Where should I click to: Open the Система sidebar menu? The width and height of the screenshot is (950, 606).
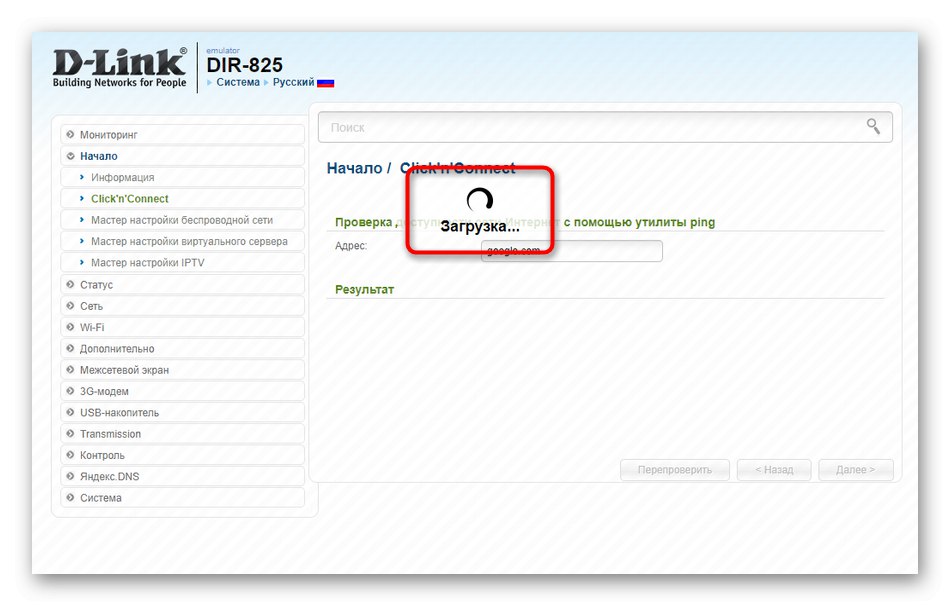point(182,498)
